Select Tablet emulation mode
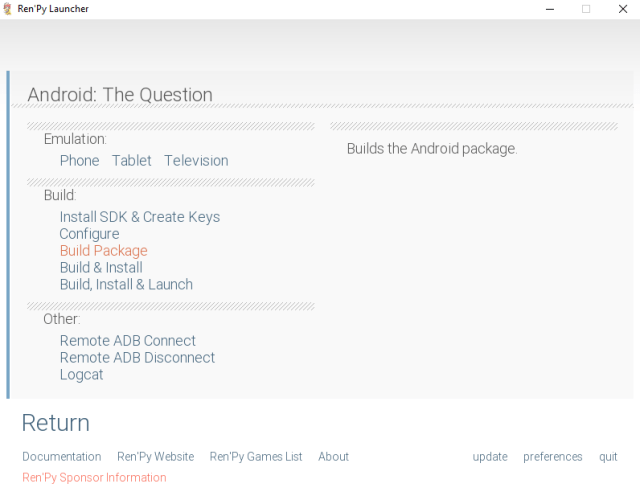This screenshot has width=640, height=496. (132, 161)
